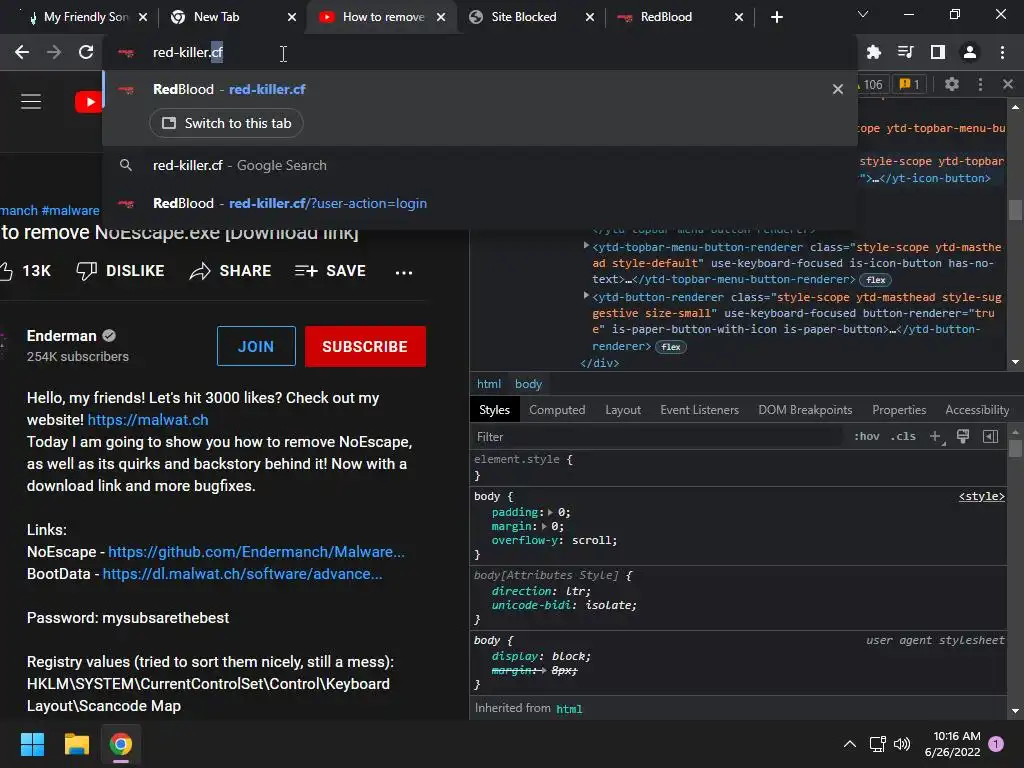Open the tab search chevron
Image resolution: width=1024 pixels, height=768 pixels.
click(x=863, y=14)
